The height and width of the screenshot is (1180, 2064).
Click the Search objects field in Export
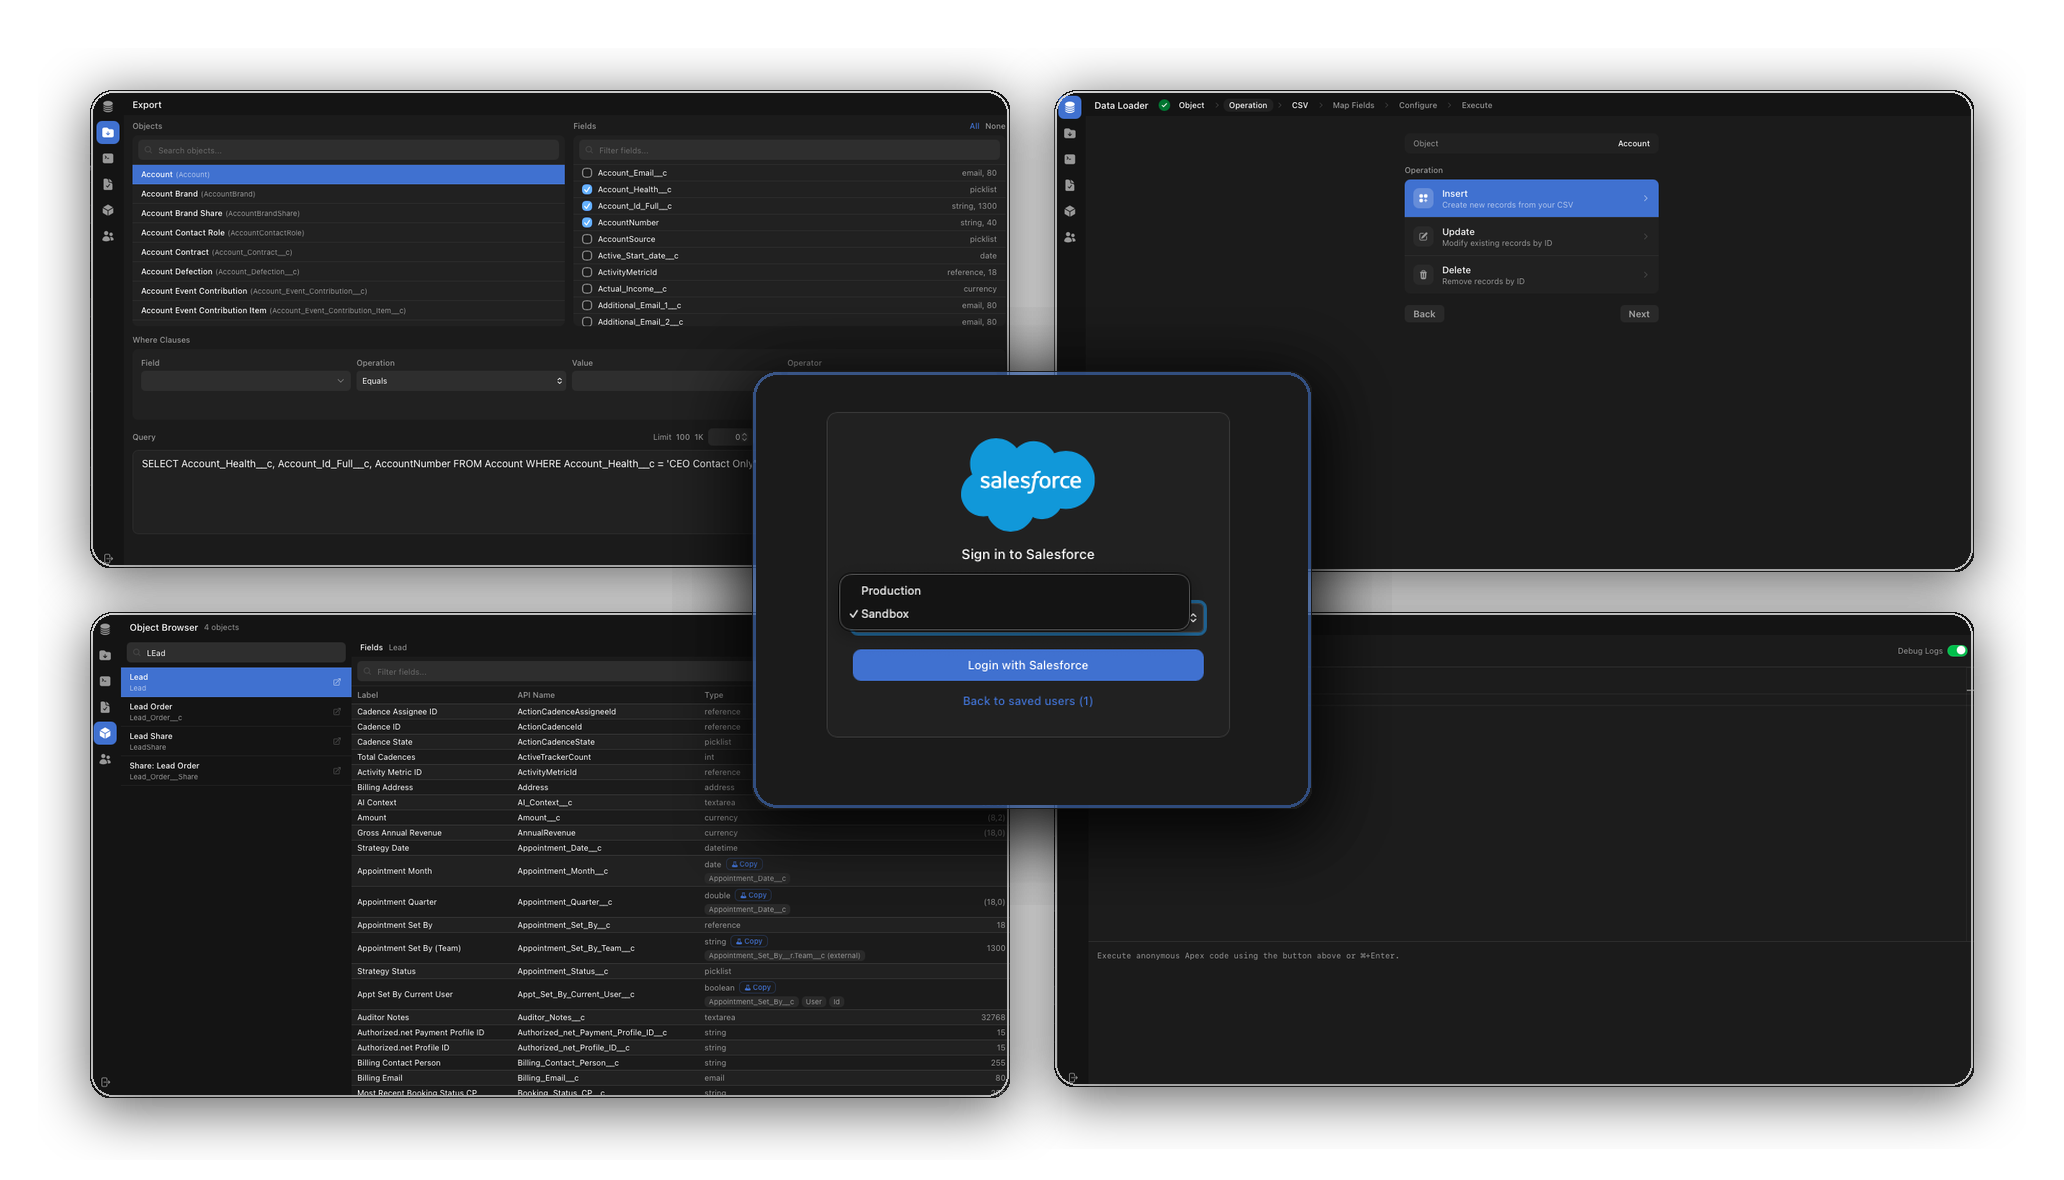pos(348,150)
